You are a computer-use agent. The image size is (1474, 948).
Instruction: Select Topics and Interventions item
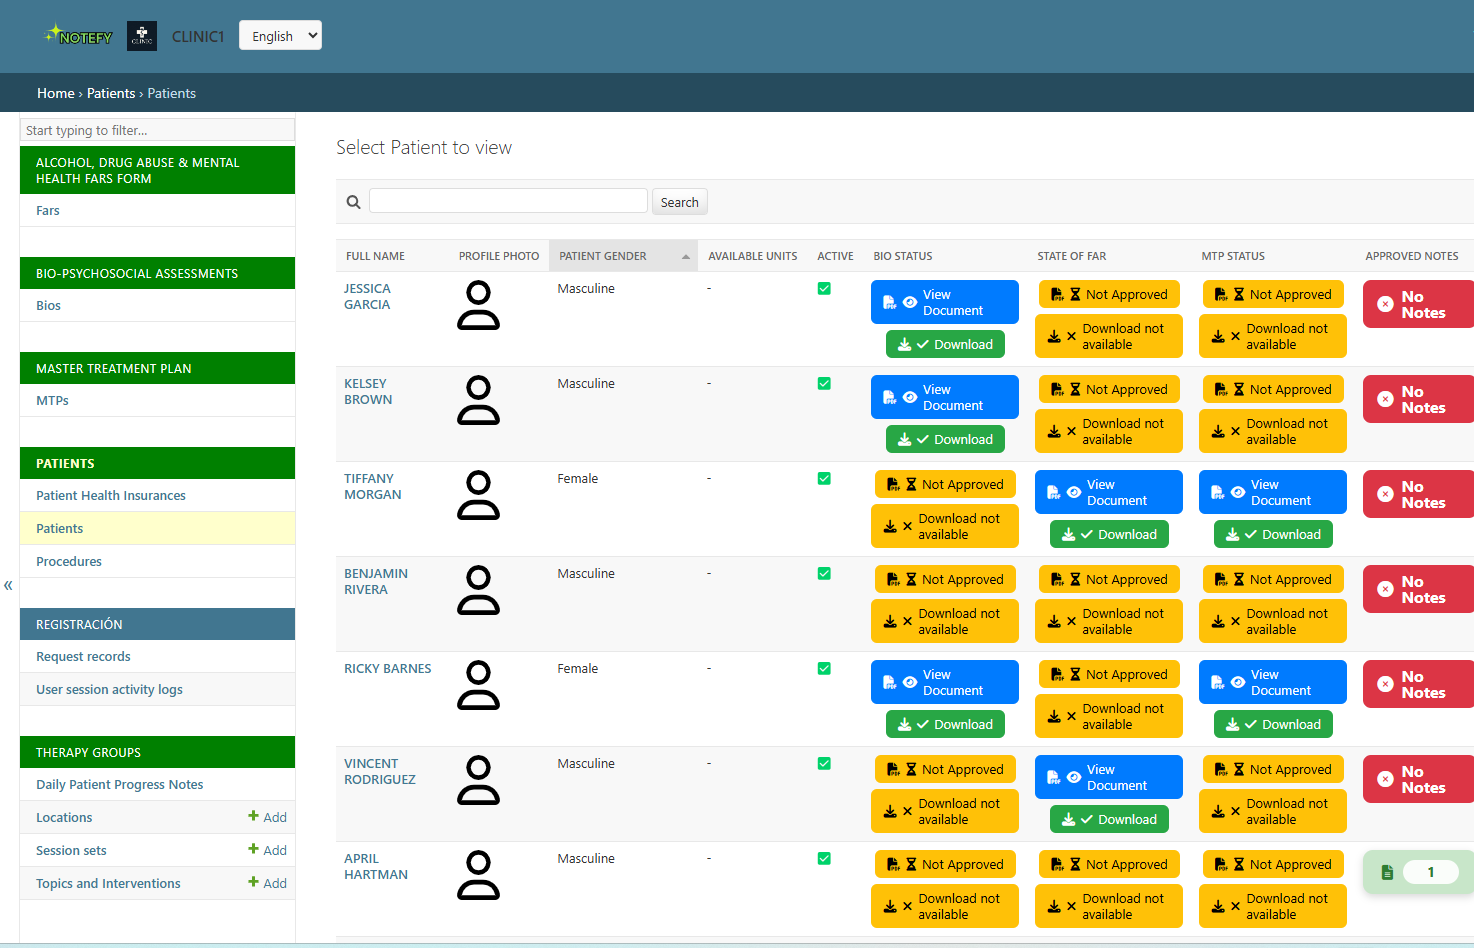point(108,883)
